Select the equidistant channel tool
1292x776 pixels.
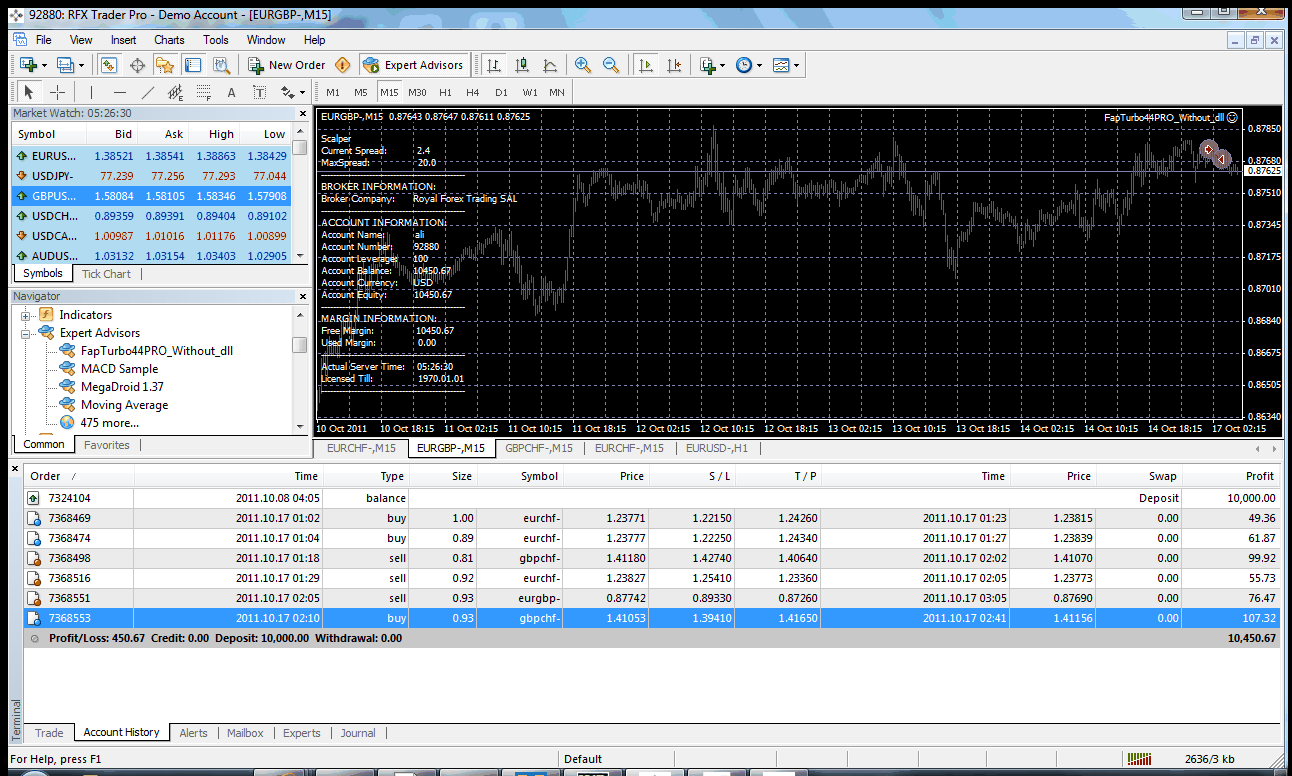tap(176, 92)
